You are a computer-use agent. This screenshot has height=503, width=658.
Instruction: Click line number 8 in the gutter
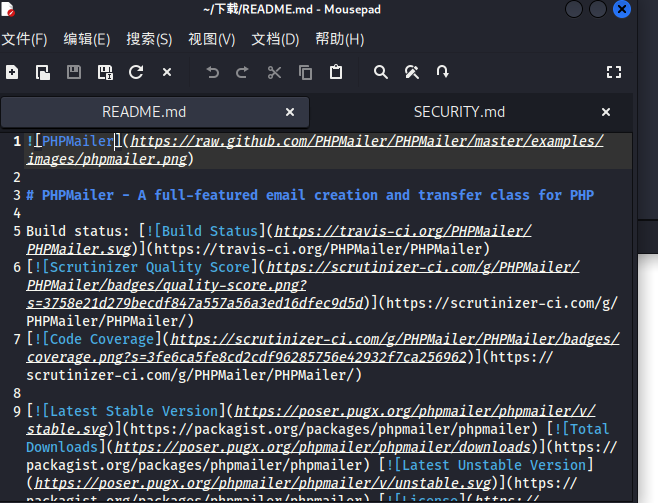click(x=17, y=394)
